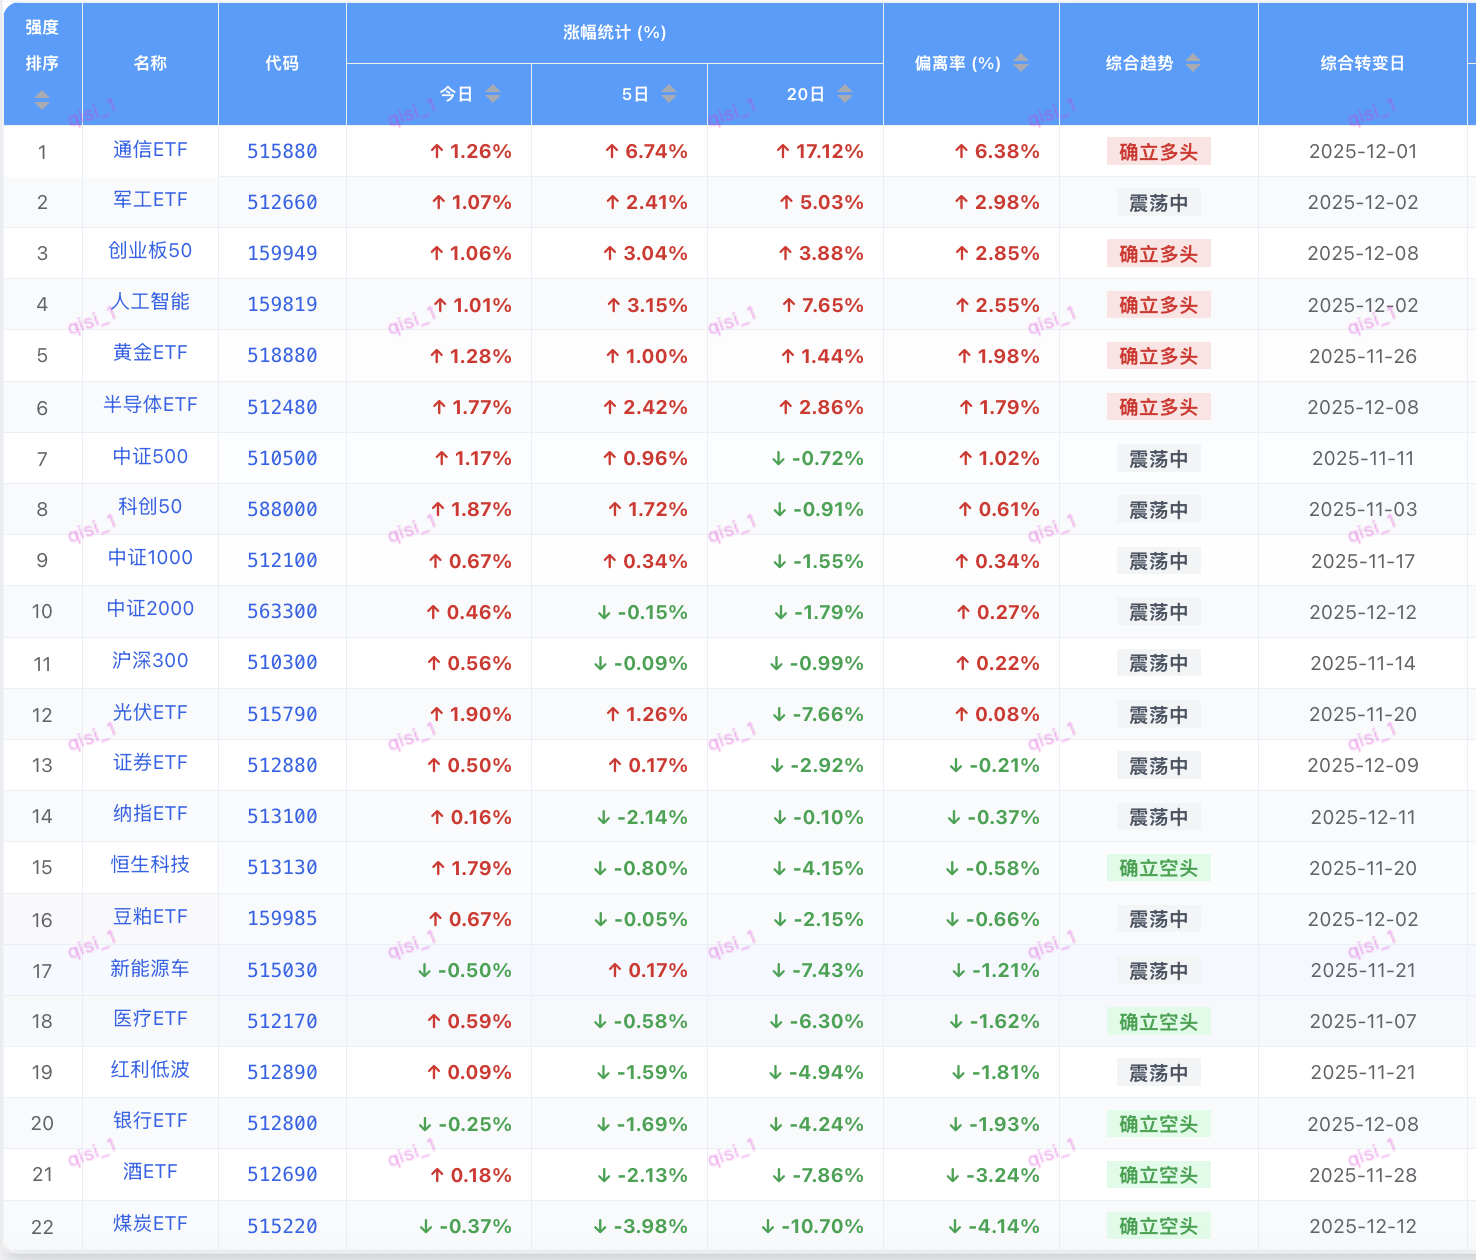Toggle the 确立多头 badge for 黄金ETF
The width and height of the screenshot is (1476, 1260).
(1158, 355)
